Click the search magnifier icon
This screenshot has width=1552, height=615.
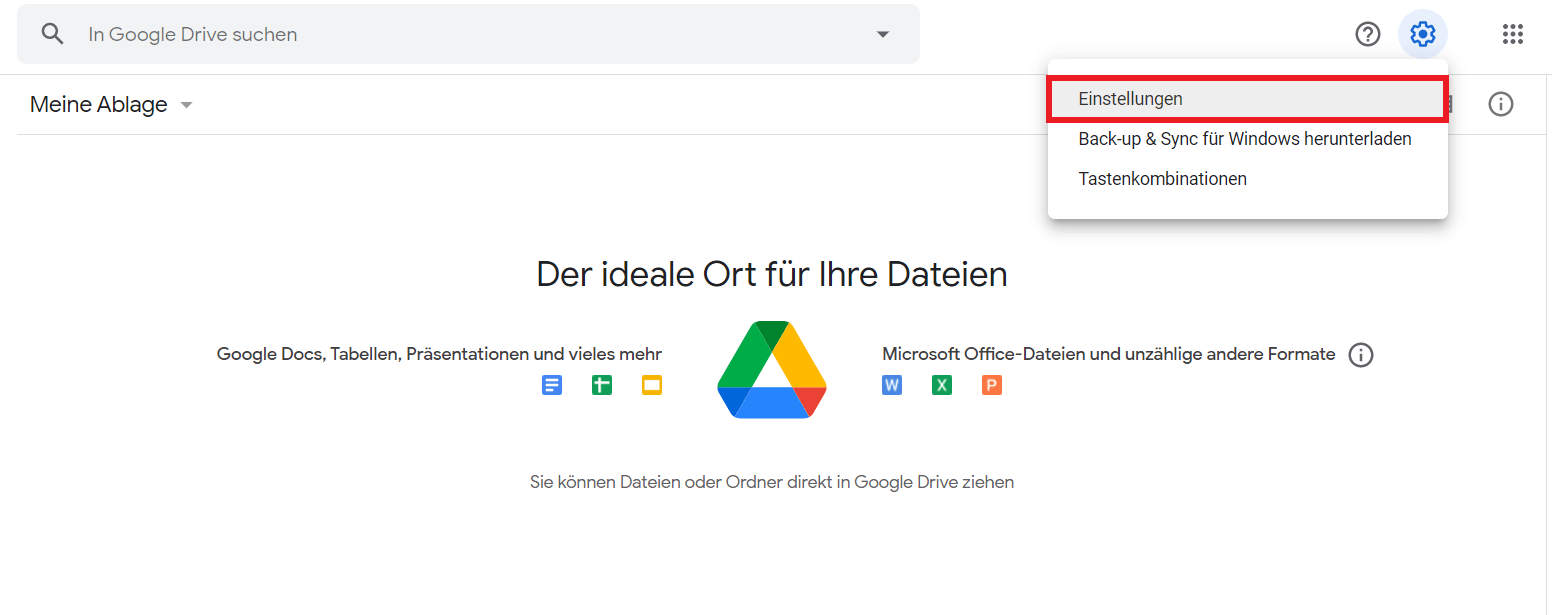click(x=53, y=34)
